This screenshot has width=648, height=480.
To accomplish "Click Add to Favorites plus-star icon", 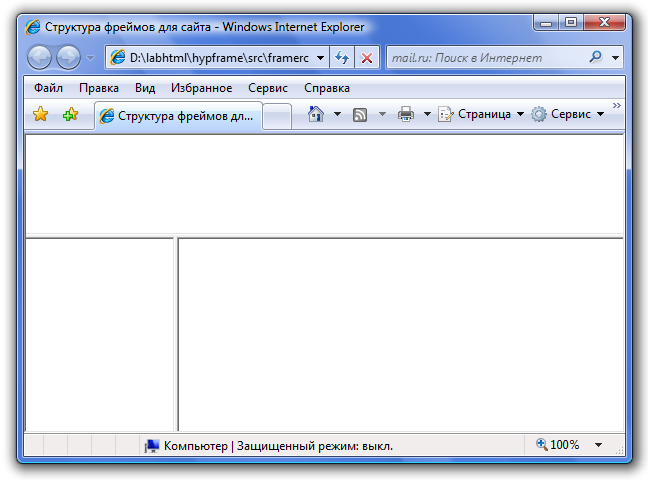I will click(x=71, y=114).
